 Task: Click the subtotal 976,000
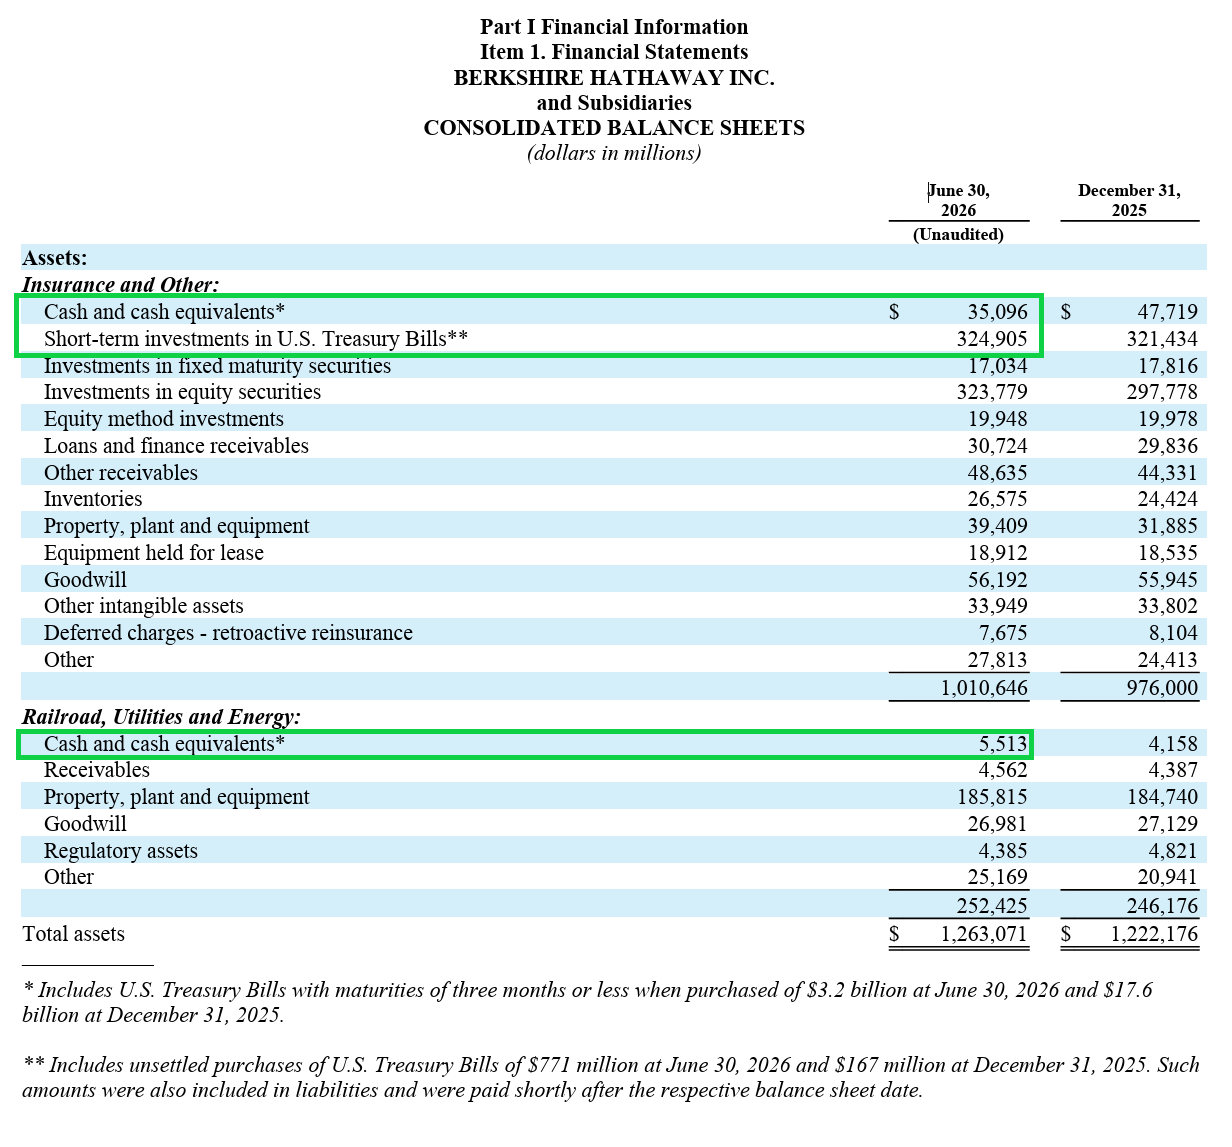1162,688
